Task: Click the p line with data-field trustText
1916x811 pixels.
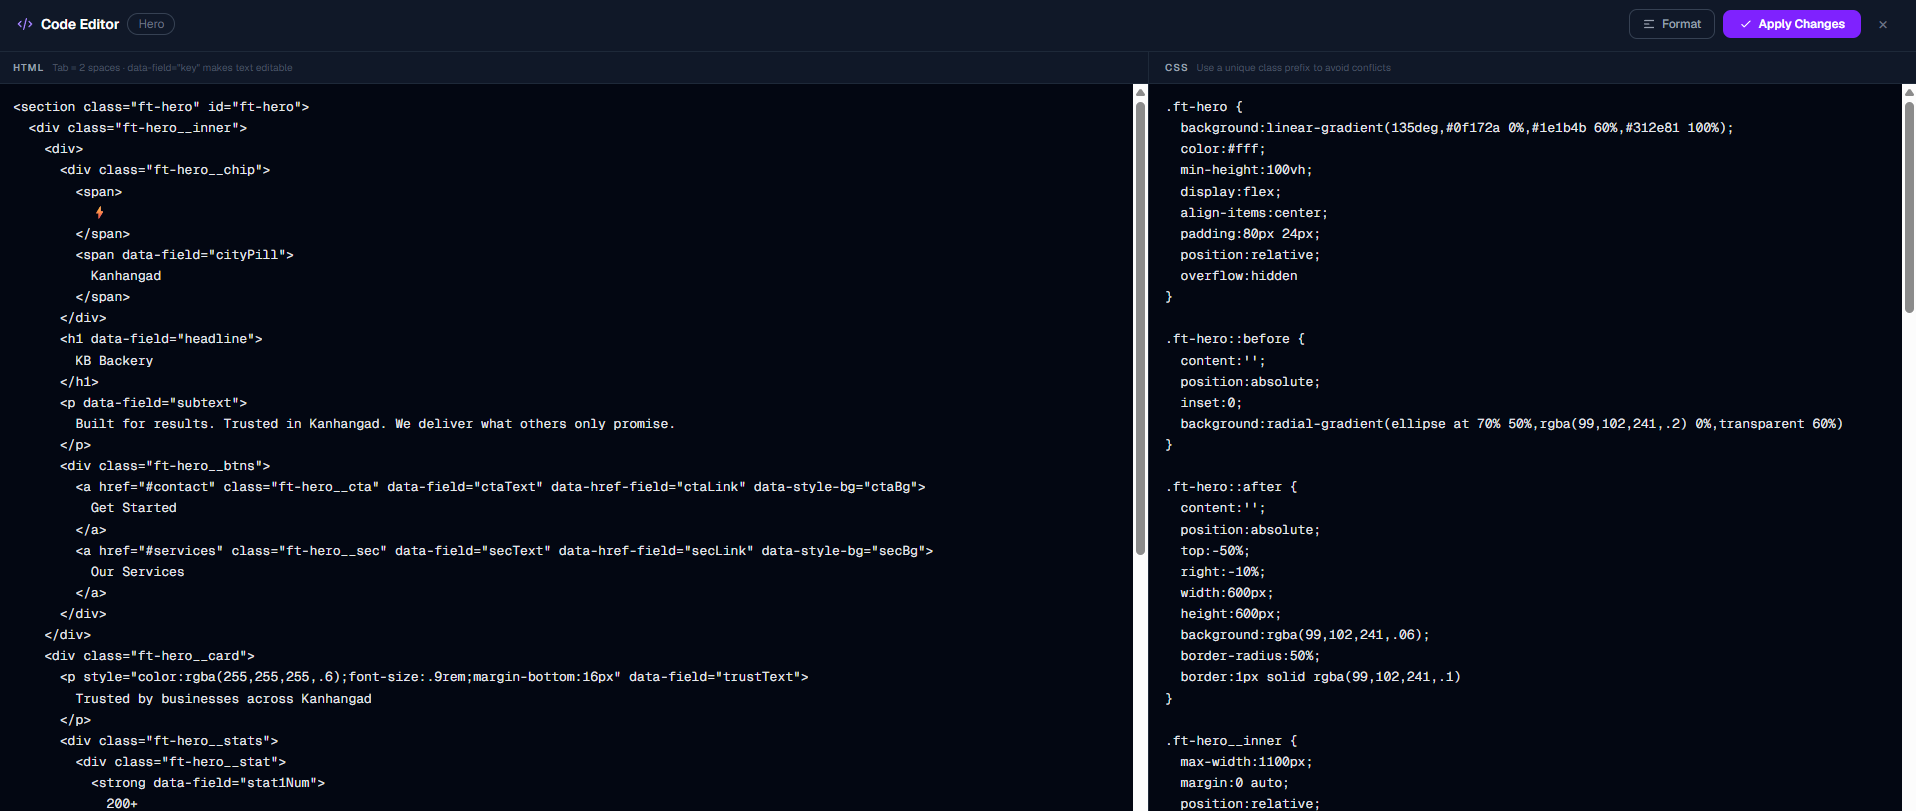Action: pyautogui.click(x=434, y=677)
